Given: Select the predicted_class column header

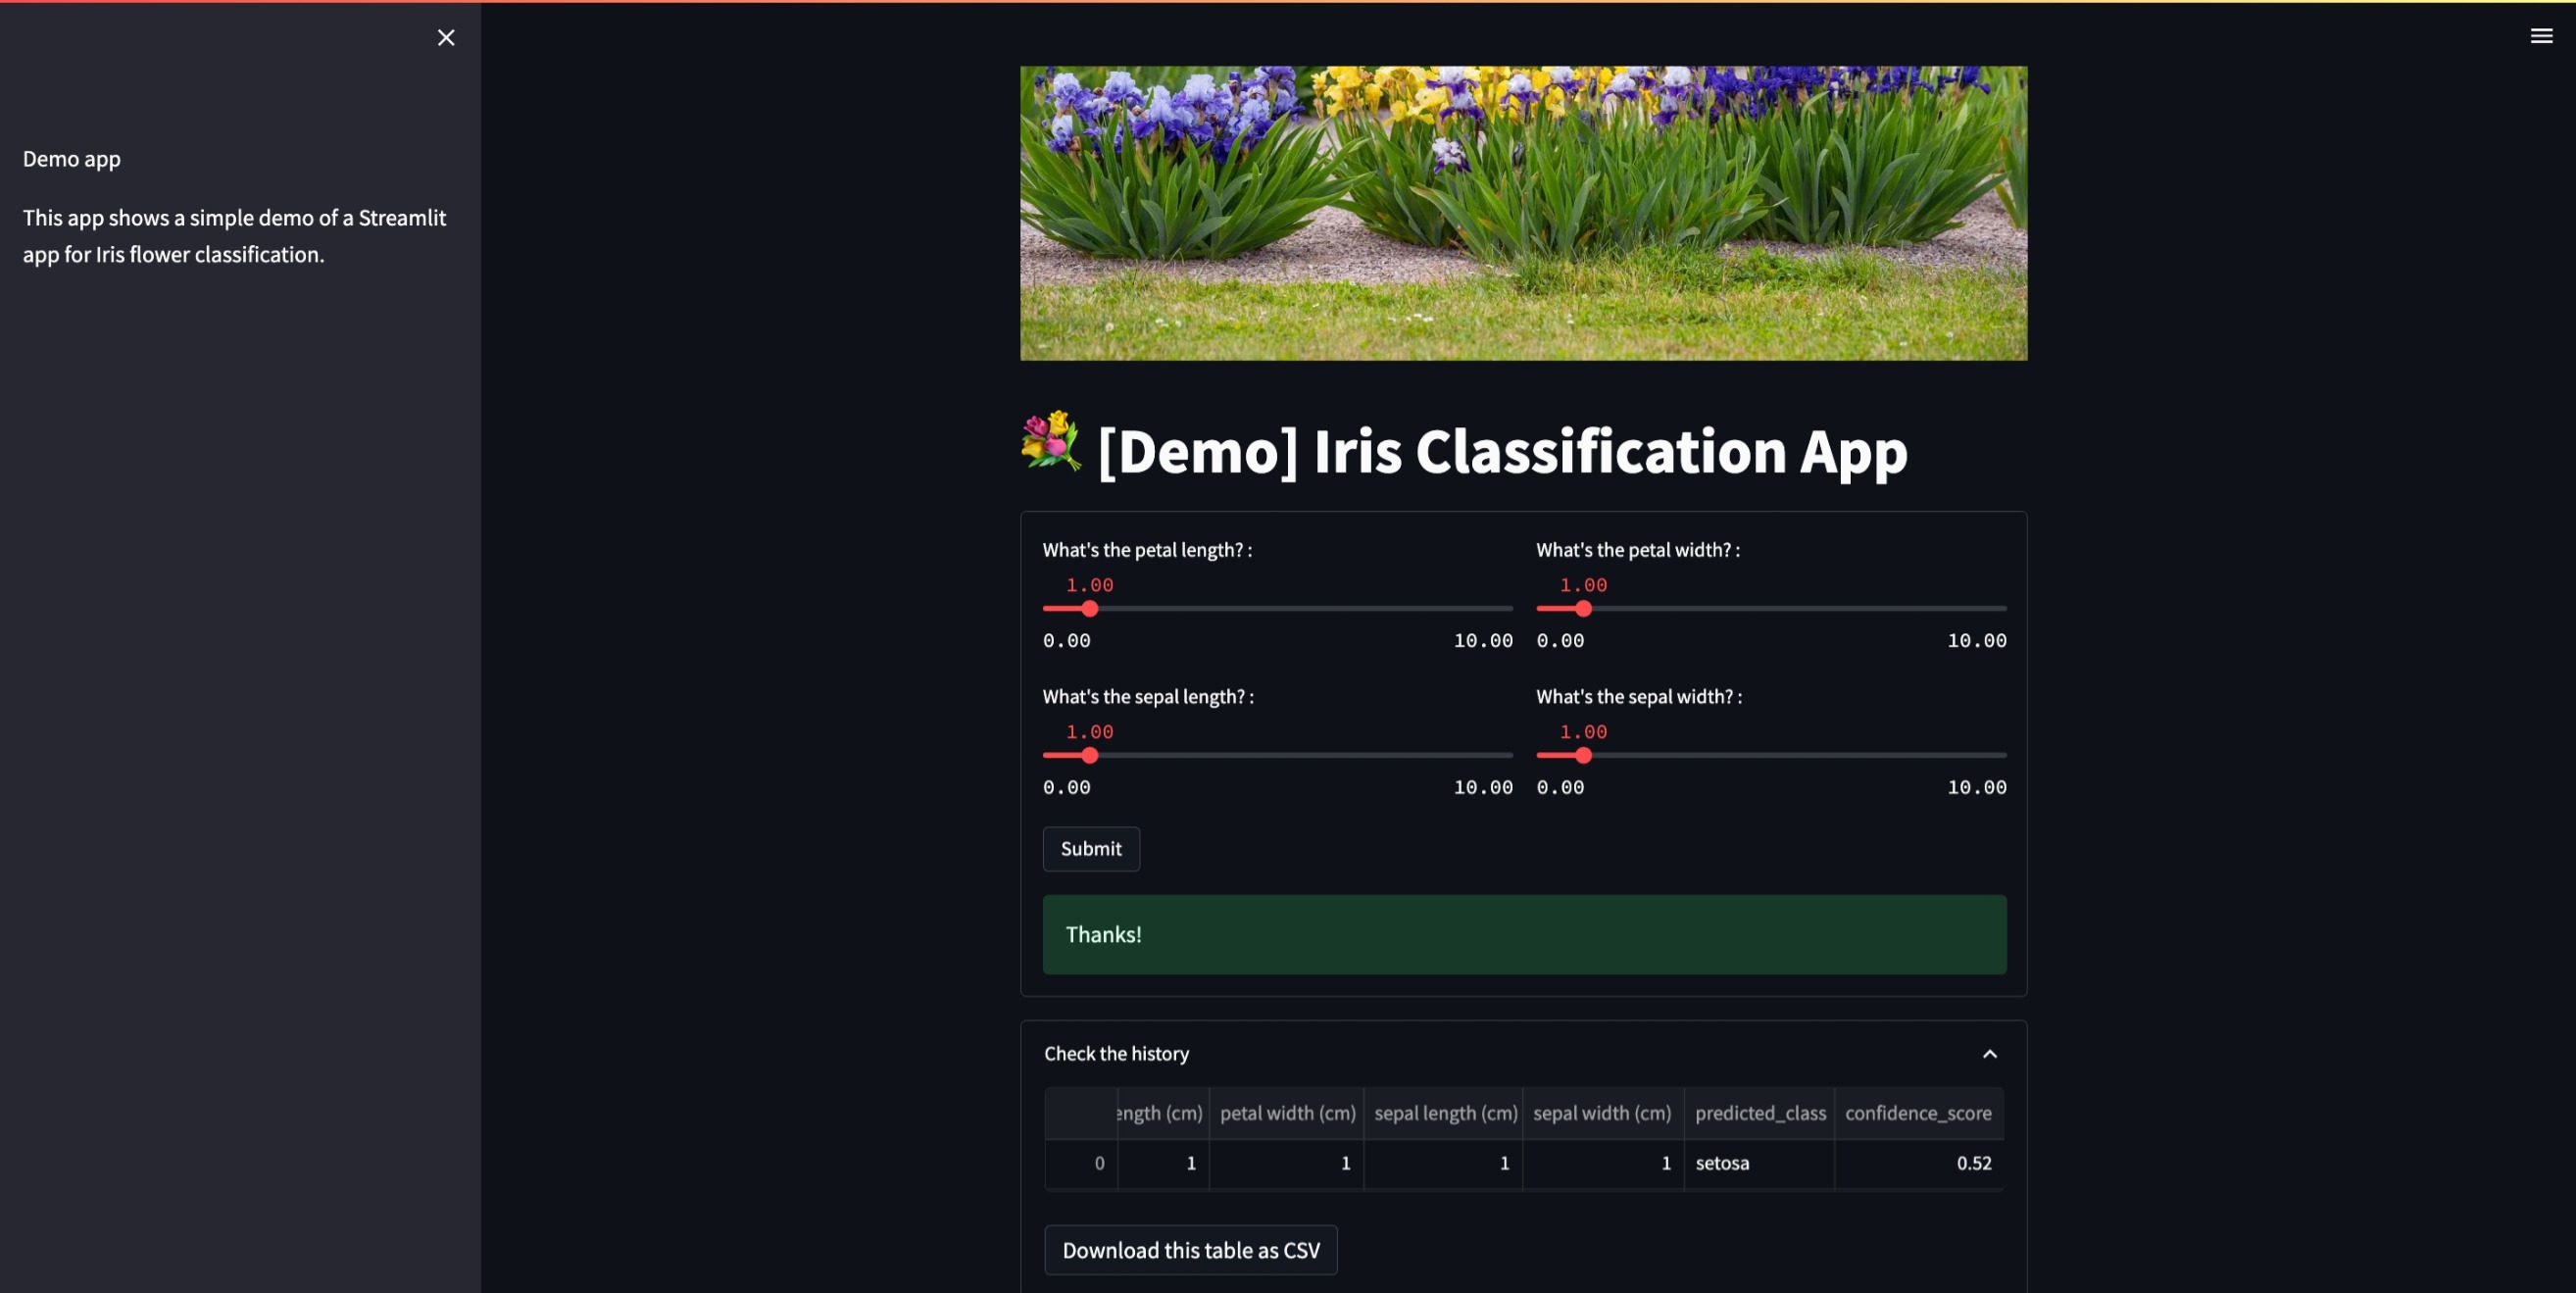Looking at the screenshot, I should 1760,1113.
